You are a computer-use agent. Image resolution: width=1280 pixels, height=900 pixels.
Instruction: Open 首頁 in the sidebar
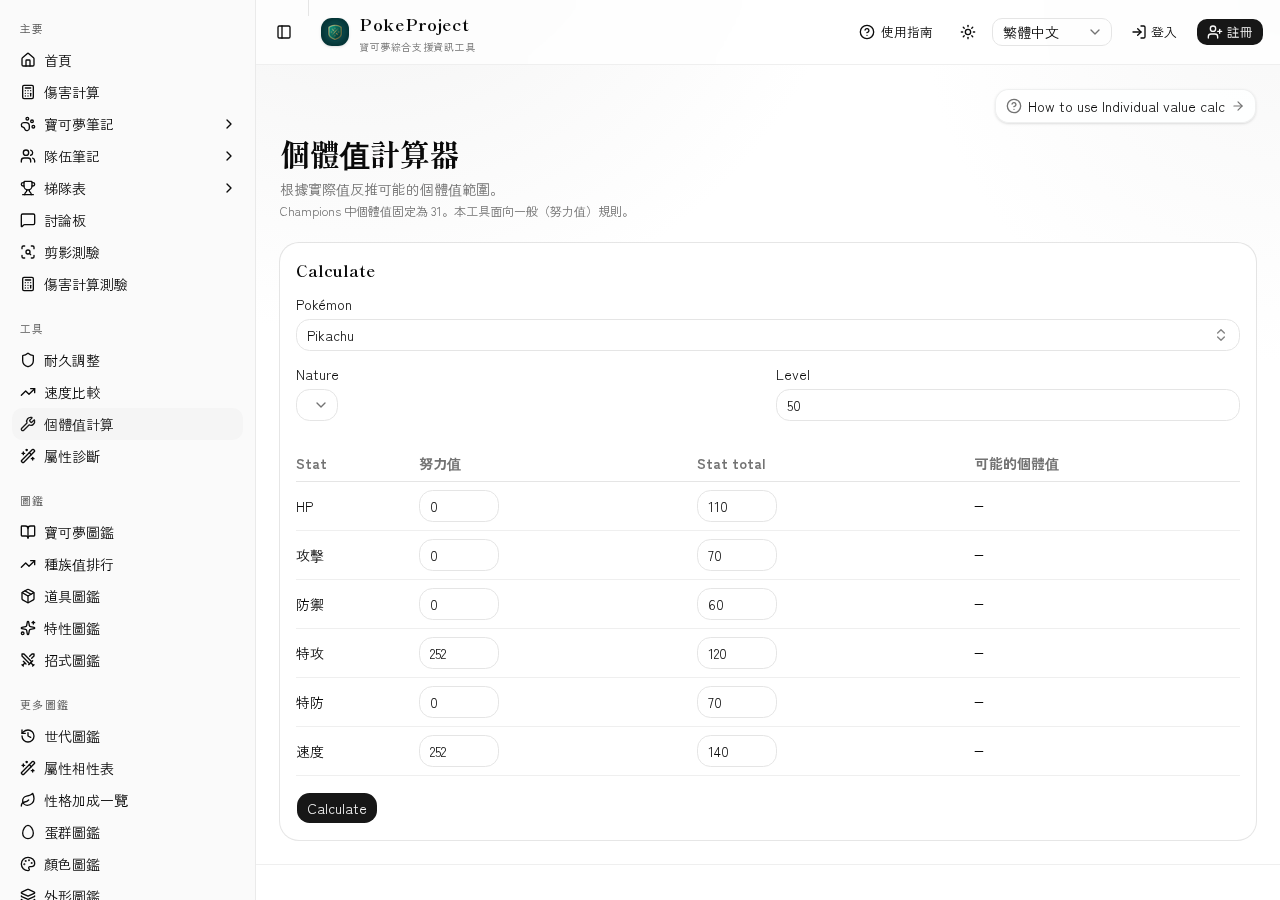[128, 60]
